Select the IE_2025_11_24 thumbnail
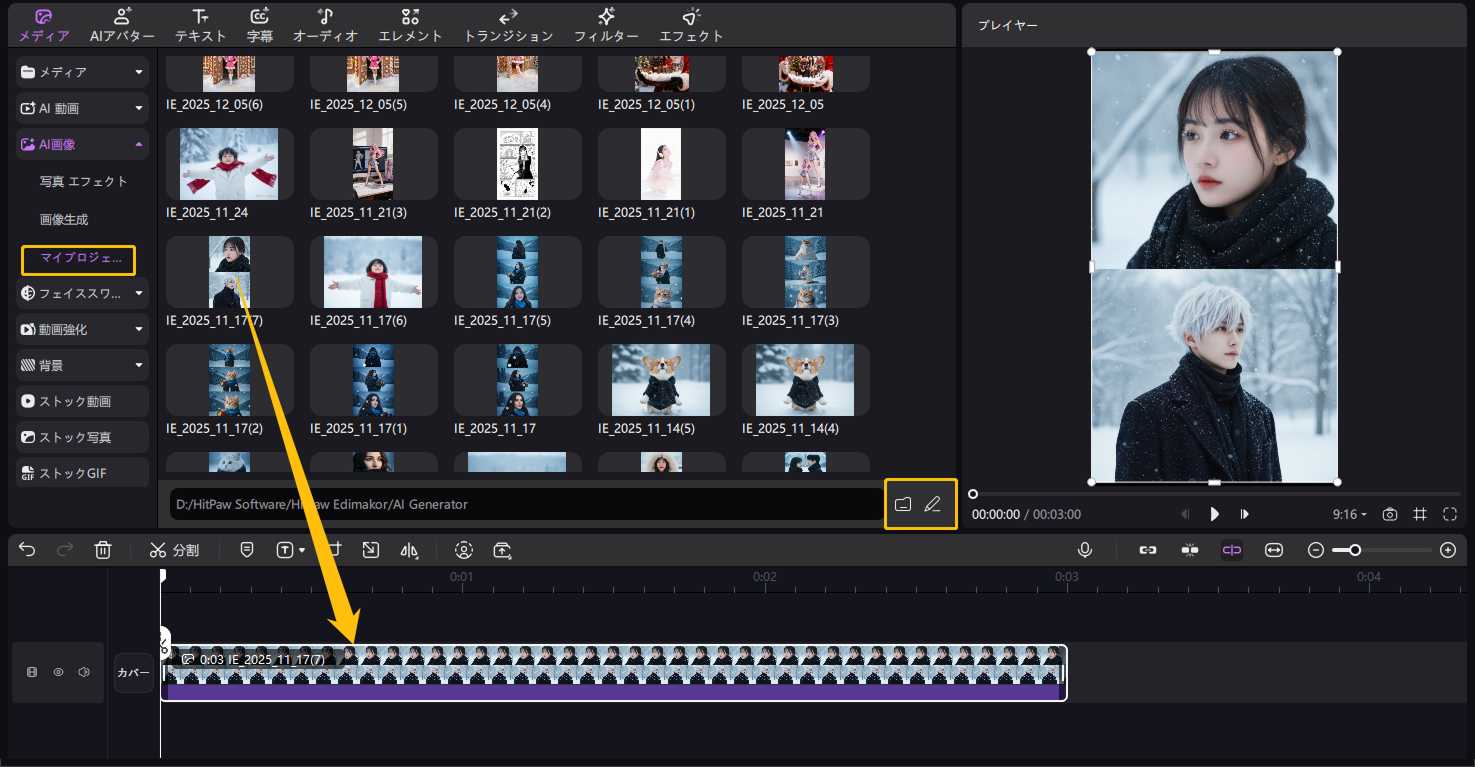 tap(229, 163)
